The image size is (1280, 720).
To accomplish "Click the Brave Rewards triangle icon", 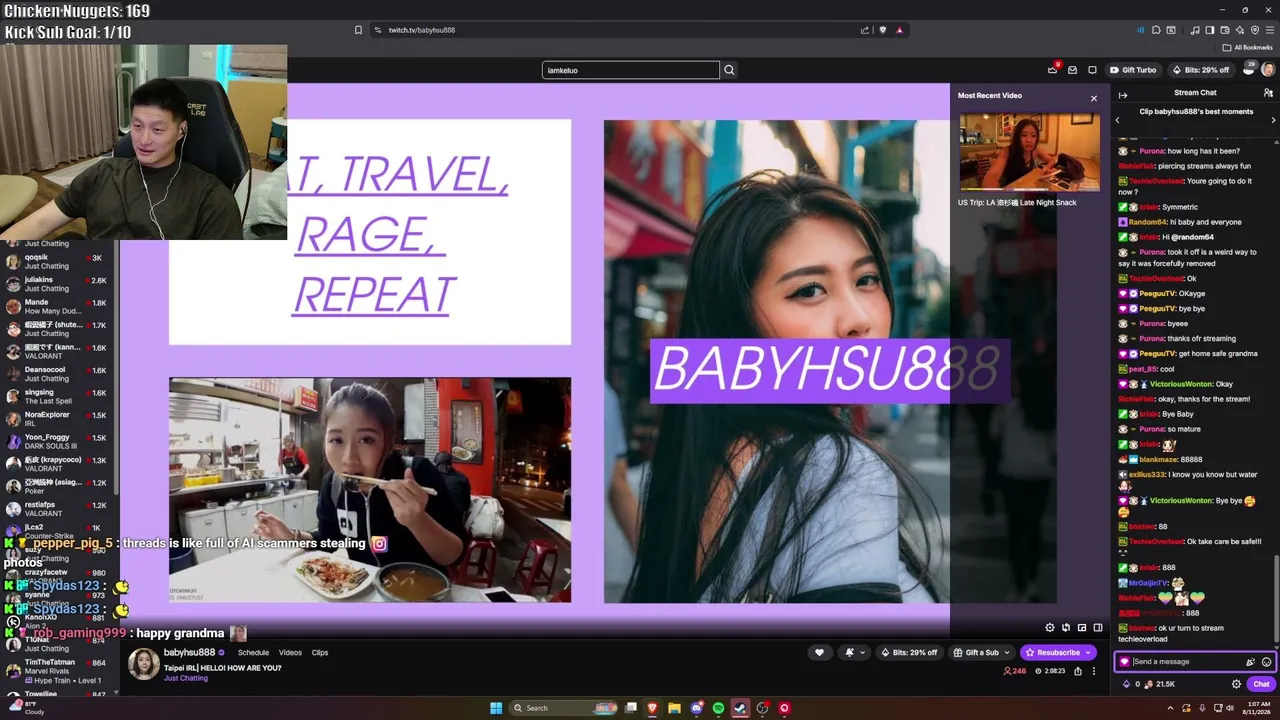I will pos(899,30).
